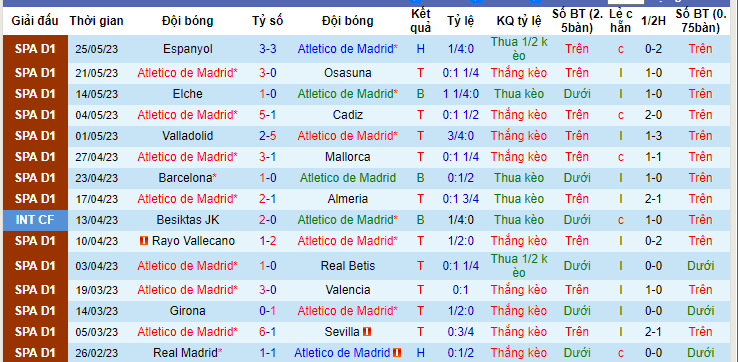
Task: Open the Espanyol team link
Action: 188,49
